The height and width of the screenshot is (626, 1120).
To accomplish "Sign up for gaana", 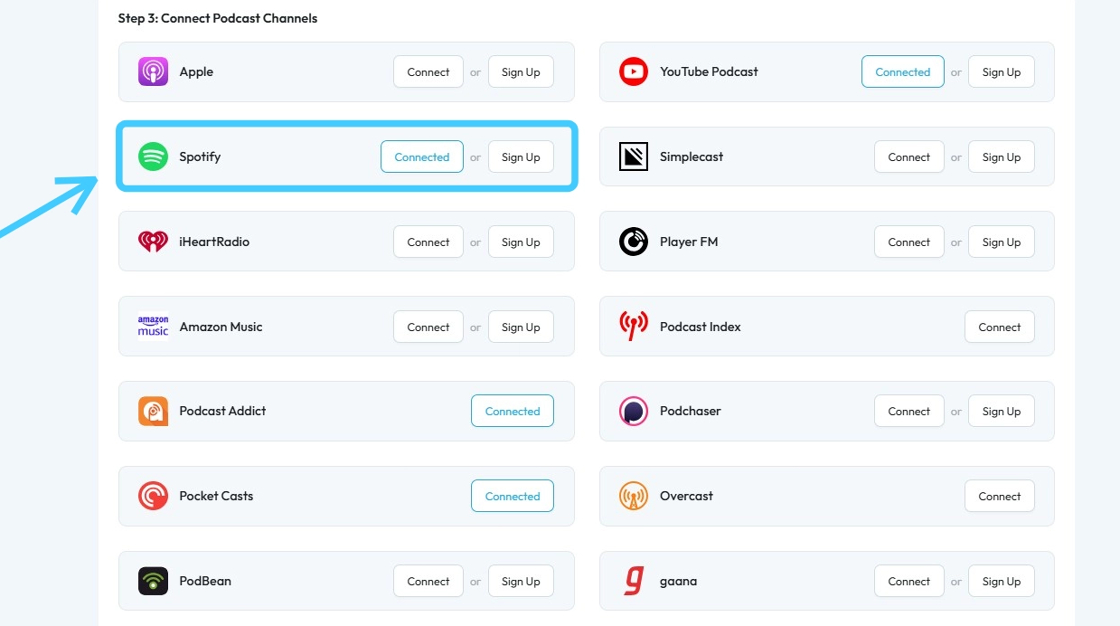I will coord(1001,581).
